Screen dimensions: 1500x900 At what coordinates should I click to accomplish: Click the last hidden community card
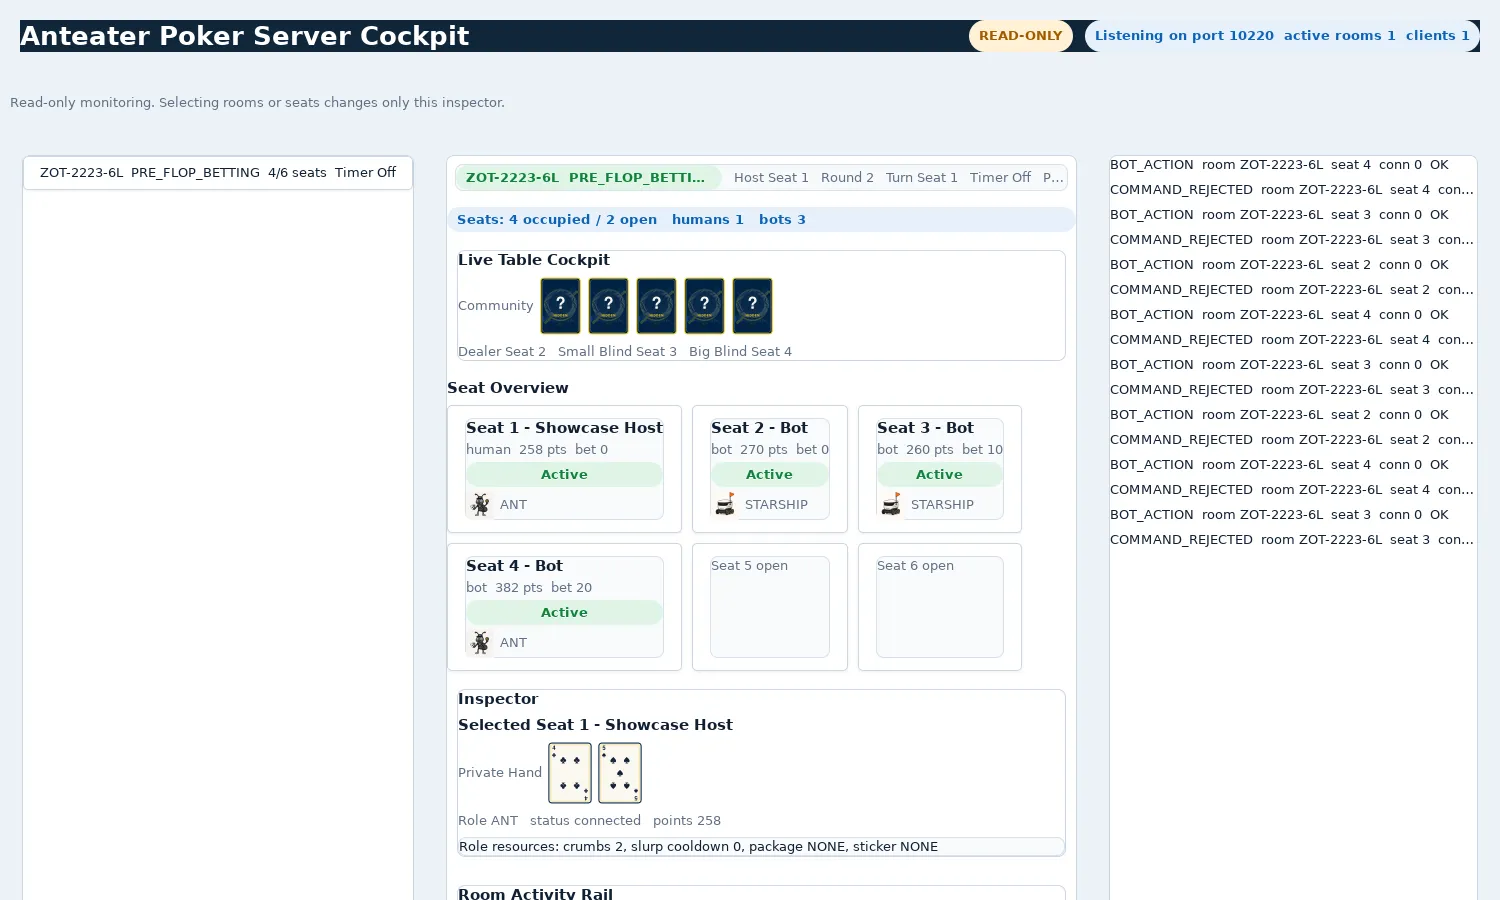[x=752, y=305]
